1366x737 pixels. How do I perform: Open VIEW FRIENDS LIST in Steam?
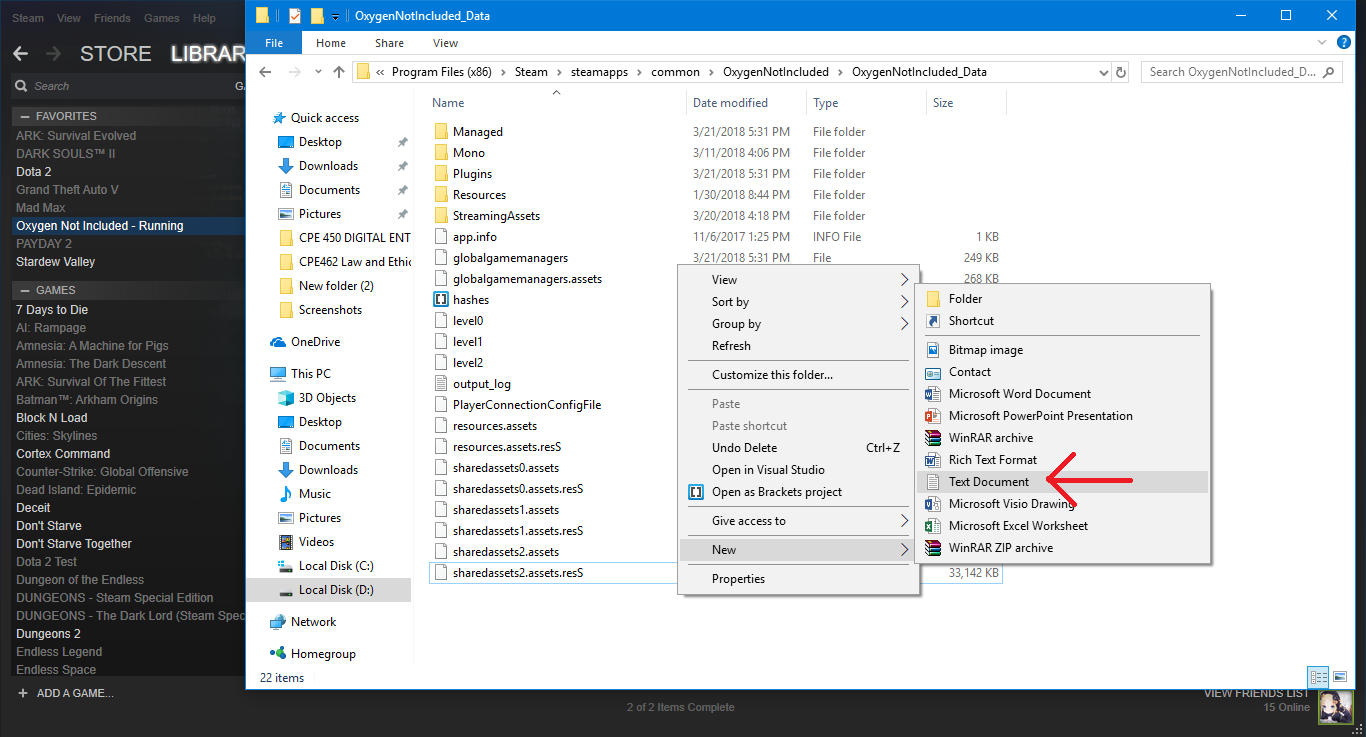pos(1256,693)
